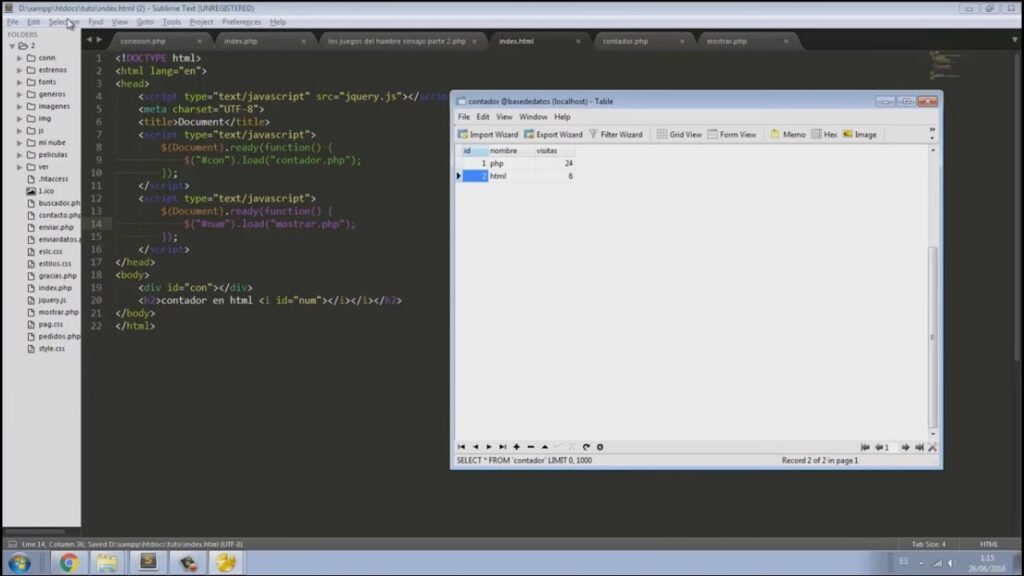Add a new record with plus icon
Screen dimensions: 1024x576
click(517, 447)
